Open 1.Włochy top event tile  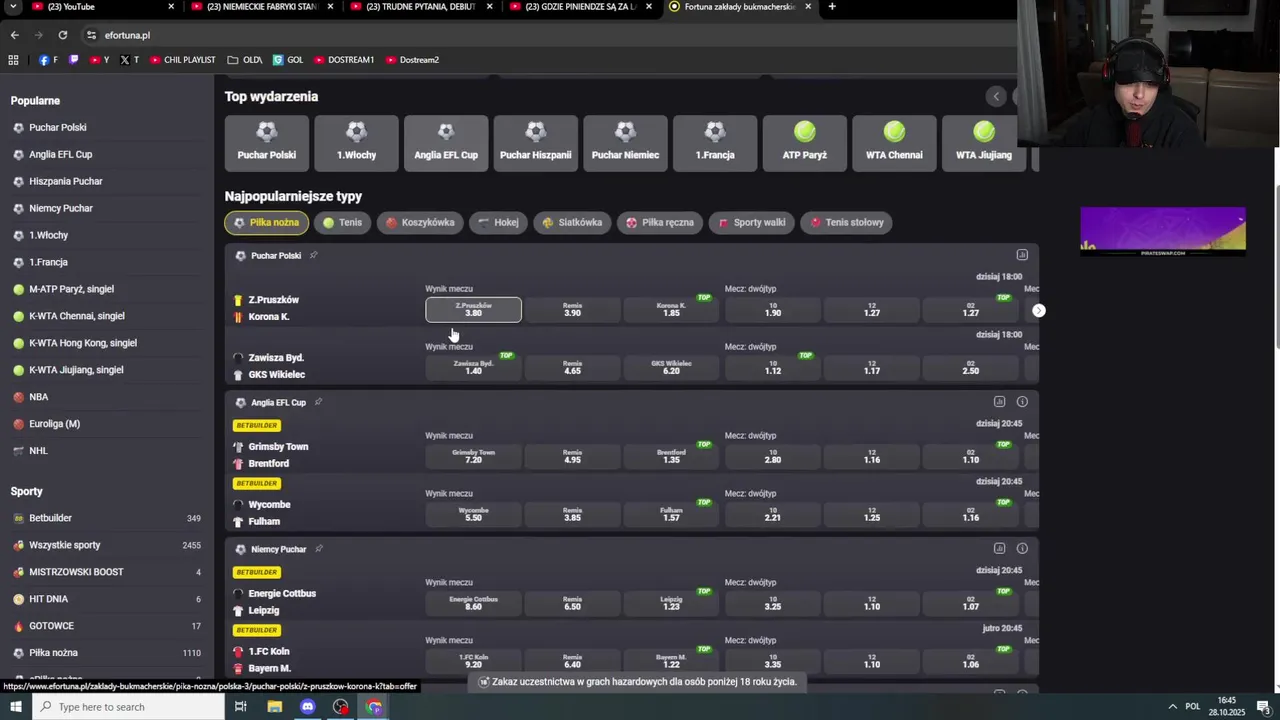tap(356, 143)
